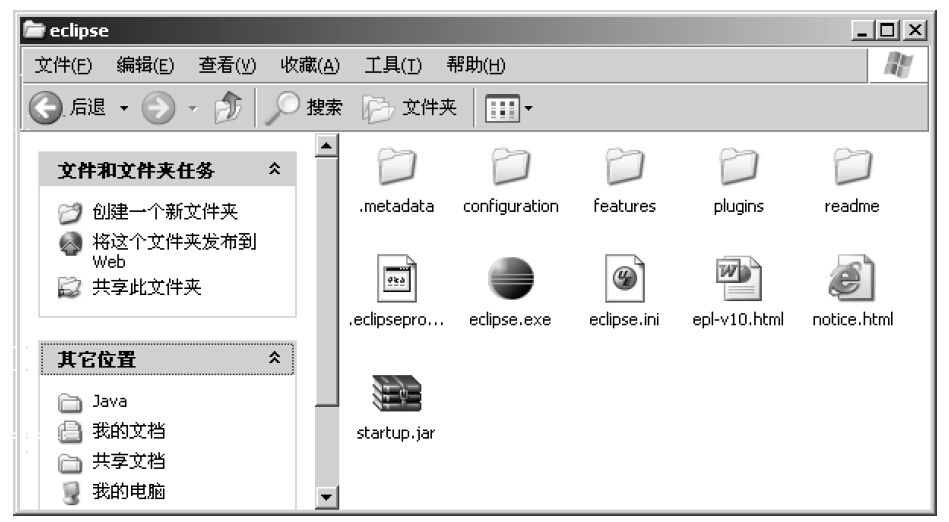
Task: Click 共享此文件夹 link
Action: tap(147, 287)
